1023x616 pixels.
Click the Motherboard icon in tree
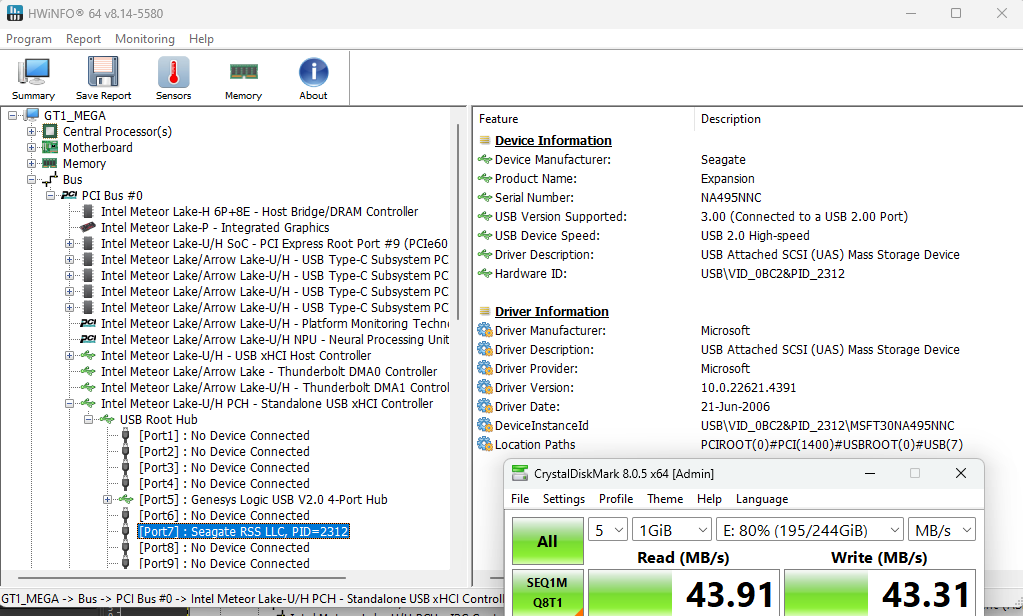[x=50, y=147]
